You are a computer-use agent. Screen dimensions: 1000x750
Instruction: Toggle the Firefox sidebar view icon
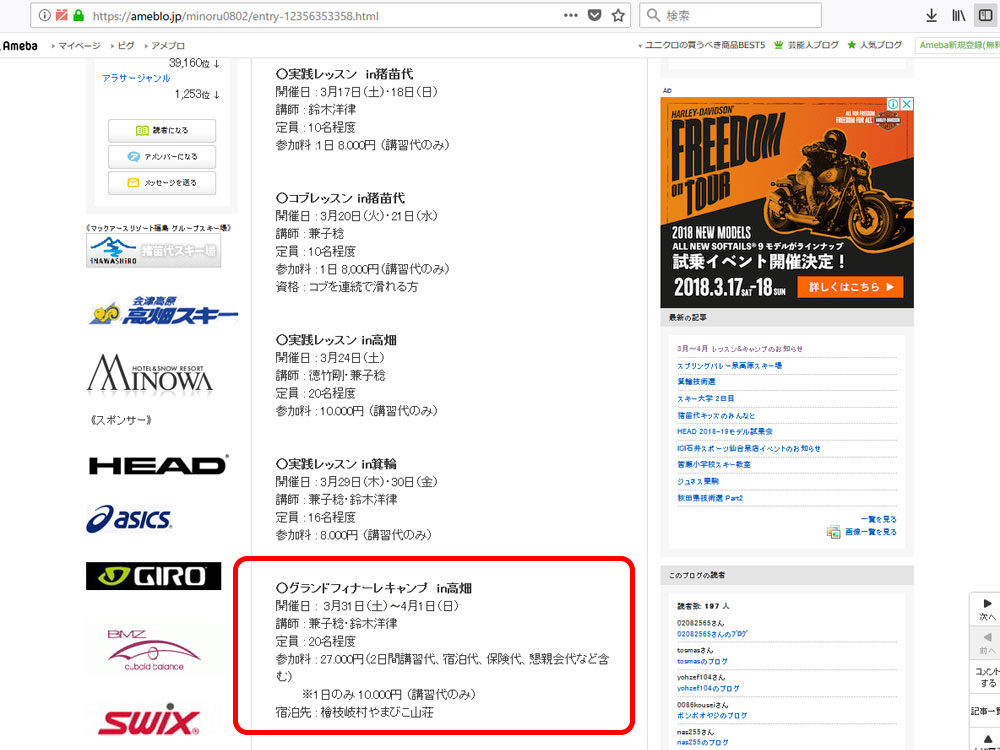[x=985, y=16]
